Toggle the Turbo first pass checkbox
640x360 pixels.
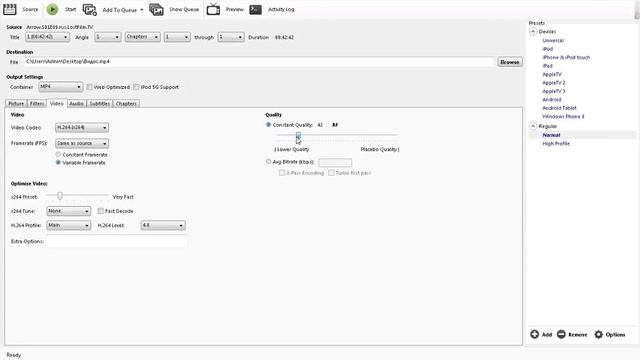click(x=331, y=173)
